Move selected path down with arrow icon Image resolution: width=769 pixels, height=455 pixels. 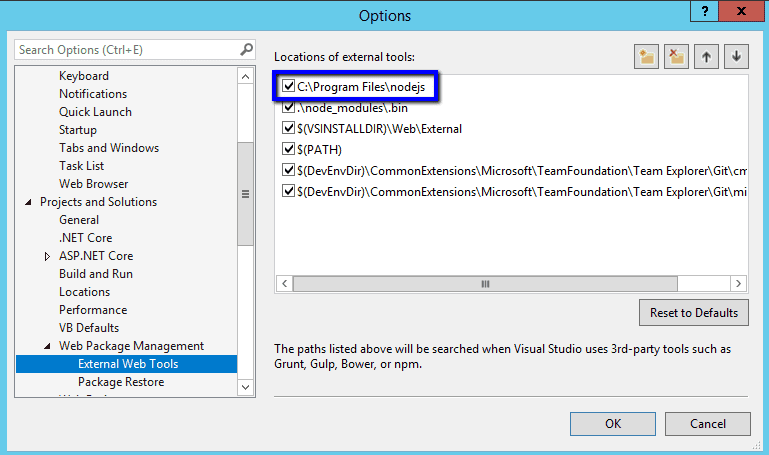click(736, 57)
